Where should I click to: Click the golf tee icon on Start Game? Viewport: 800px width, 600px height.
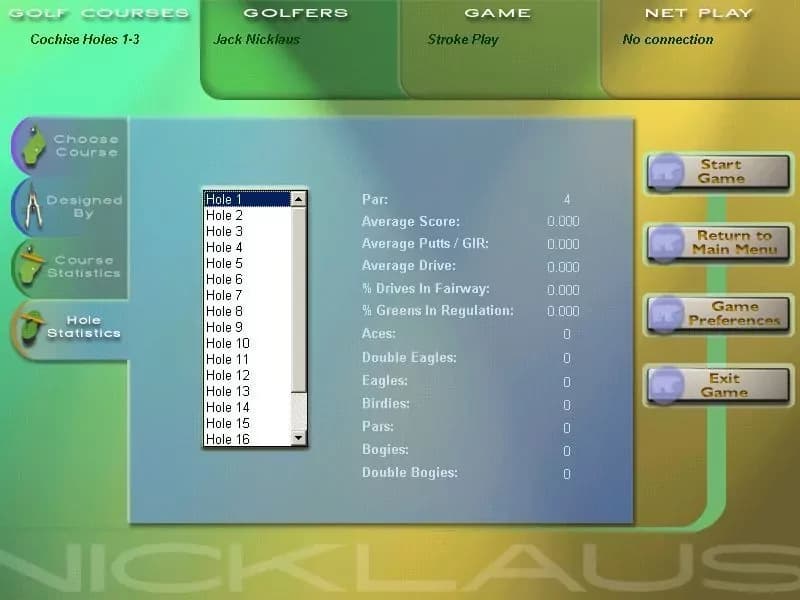666,171
